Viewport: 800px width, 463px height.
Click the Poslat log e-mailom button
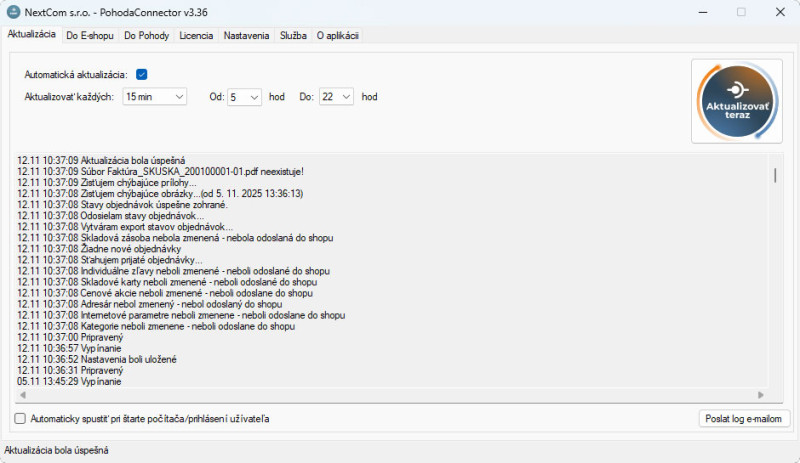[x=744, y=418]
